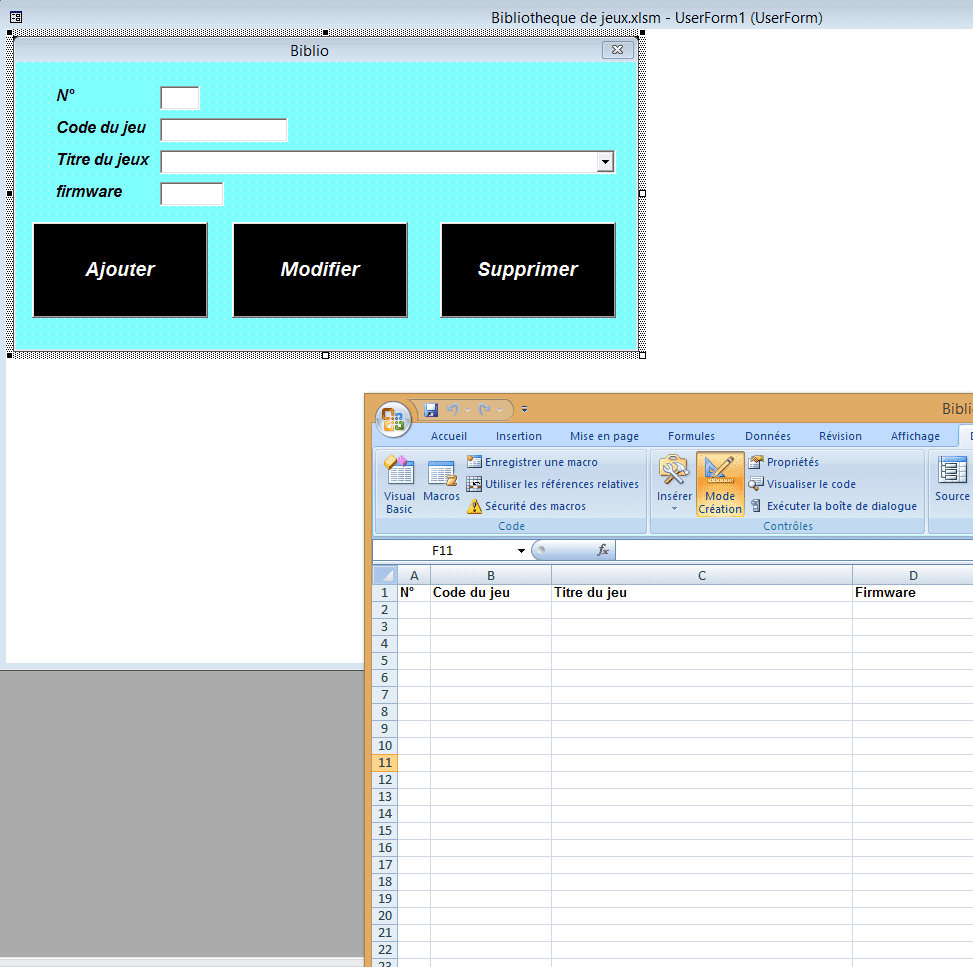Select column C header

702,575
